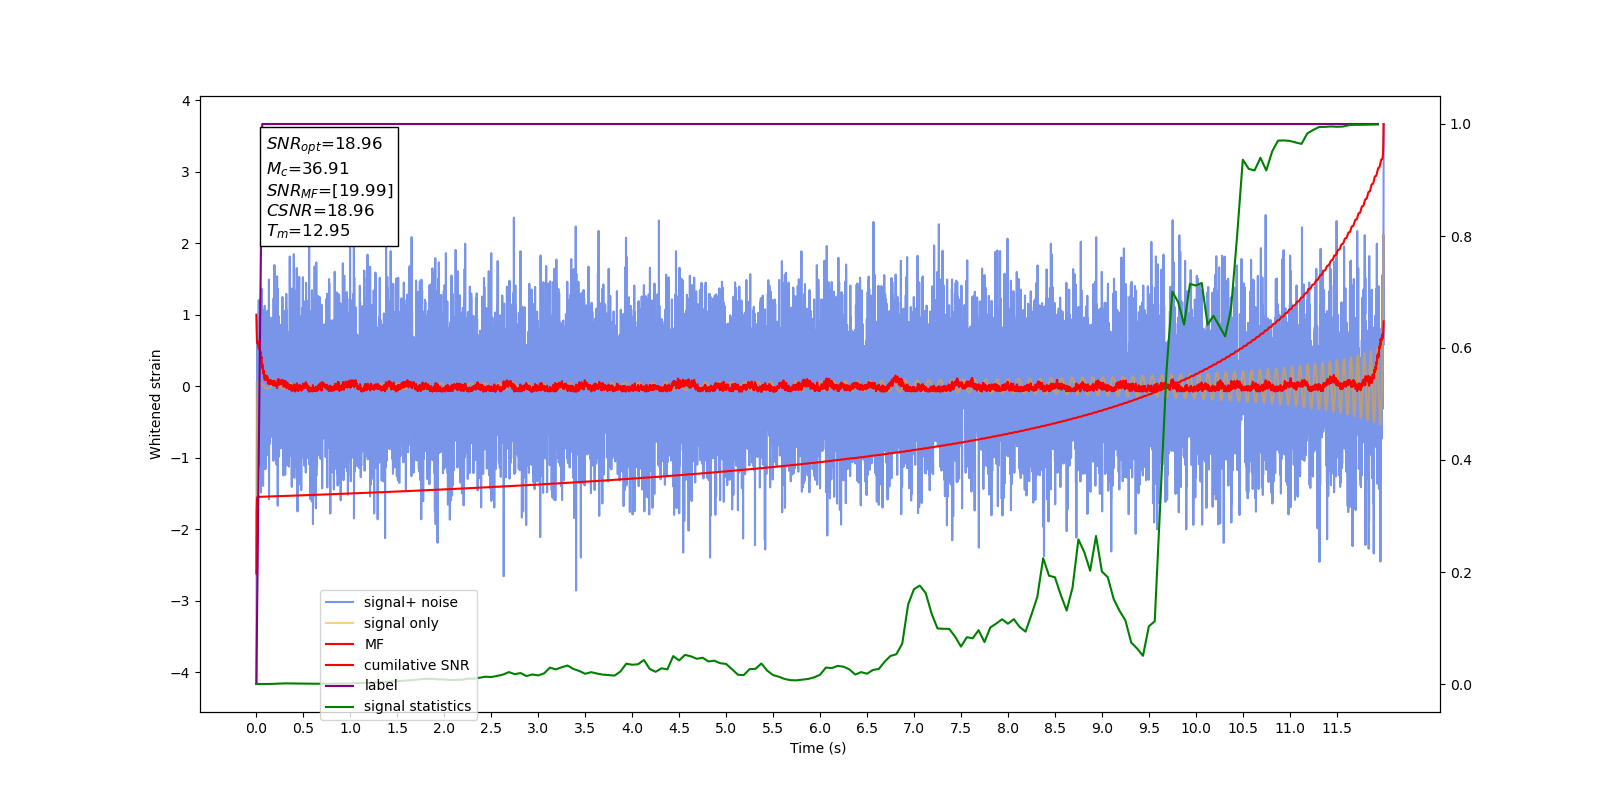1600x800 pixels.
Task: Click the x-axis tick label 2.5
Action: point(491,728)
